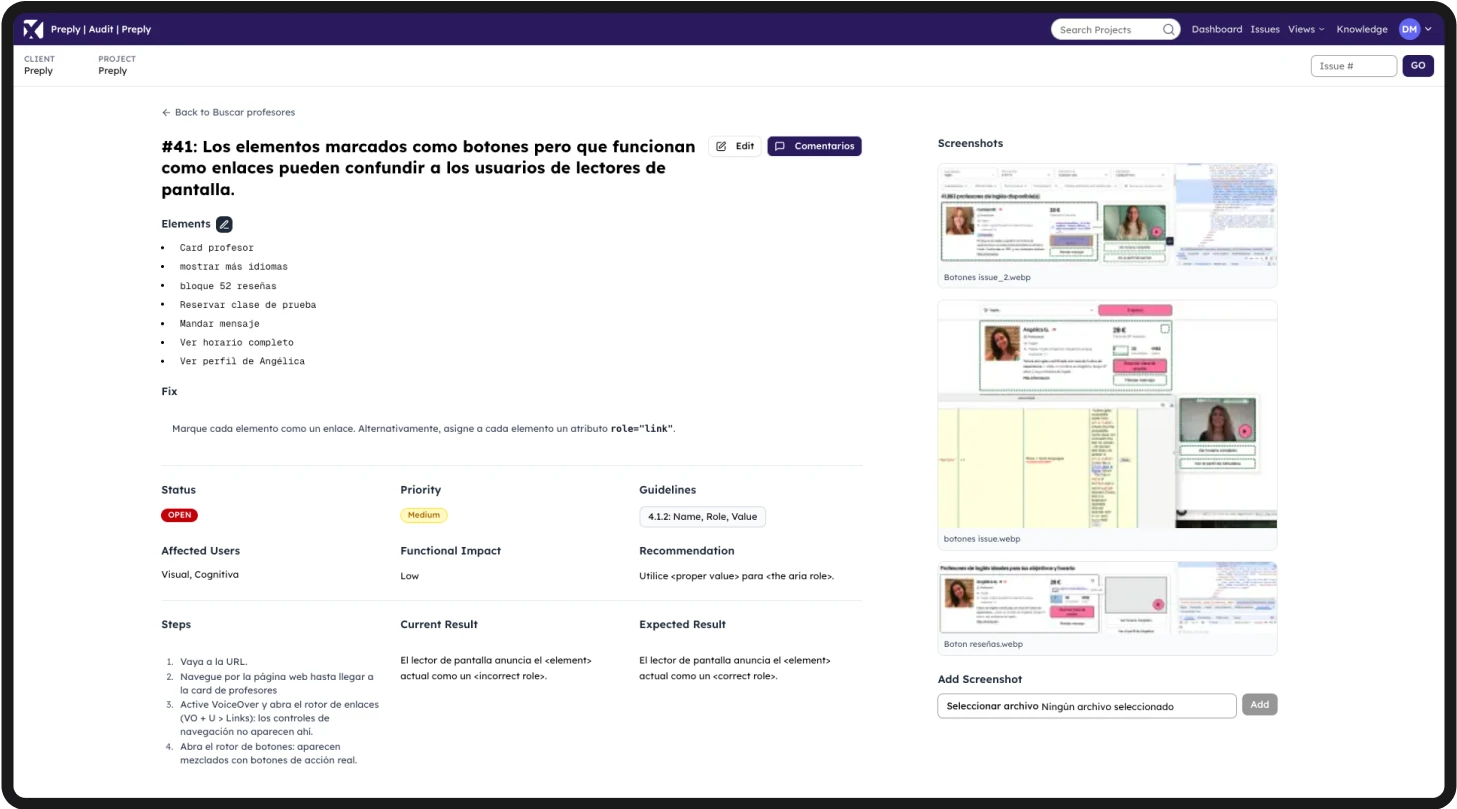Click the 4.1.2: Name, Role, Value guideline
1457x809 pixels.
702,517
